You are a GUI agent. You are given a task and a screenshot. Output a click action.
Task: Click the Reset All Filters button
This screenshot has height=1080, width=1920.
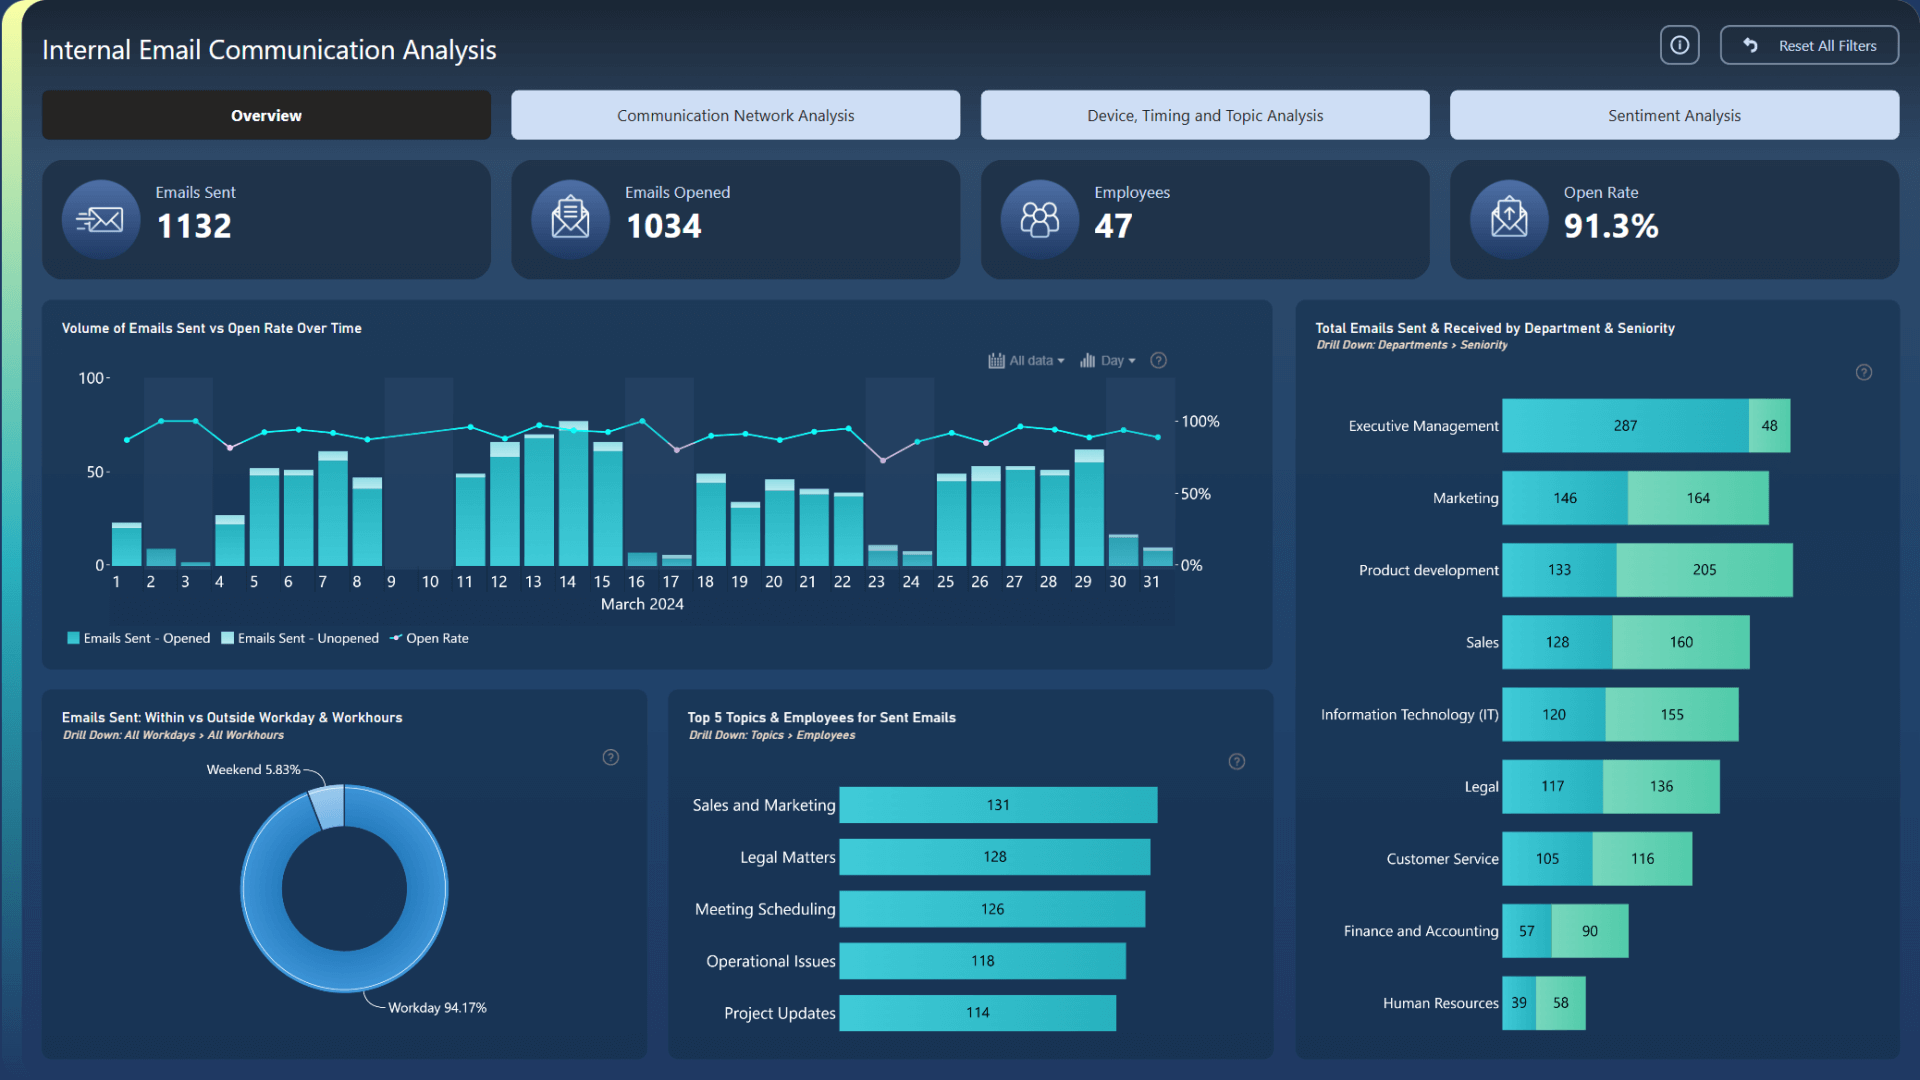pos(1808,44)
